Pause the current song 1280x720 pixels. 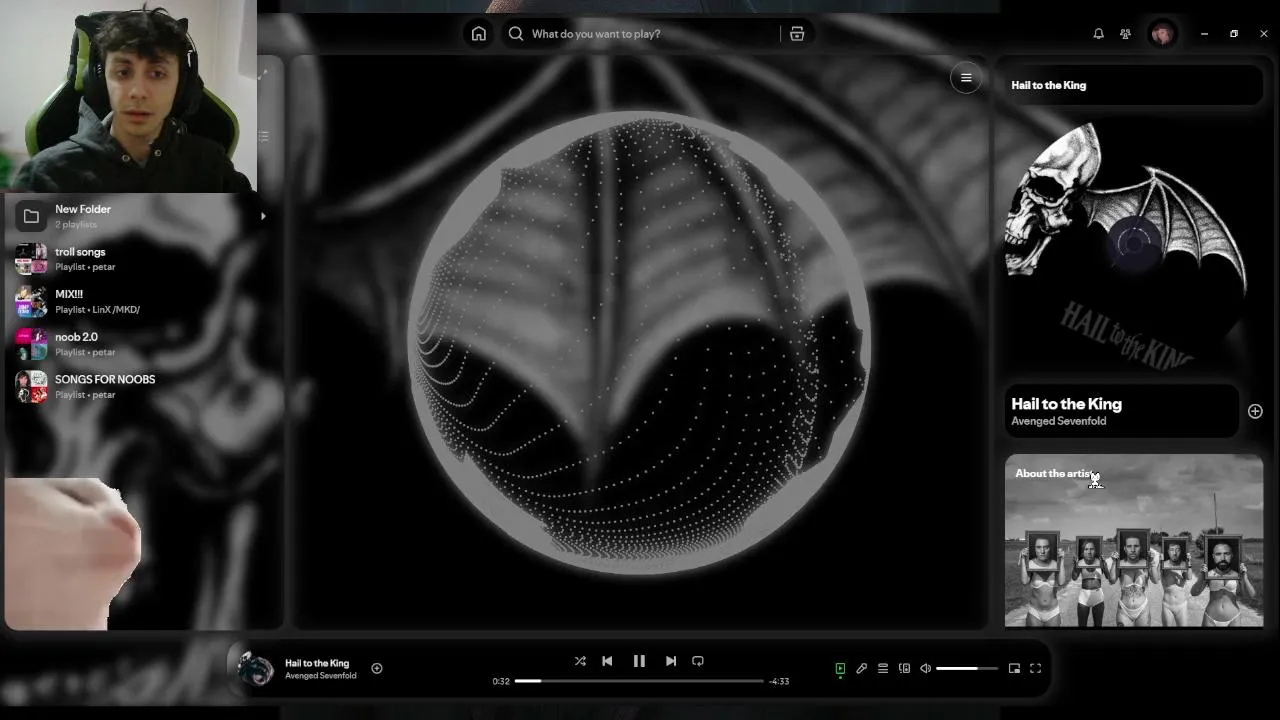(x=639, y=661)
